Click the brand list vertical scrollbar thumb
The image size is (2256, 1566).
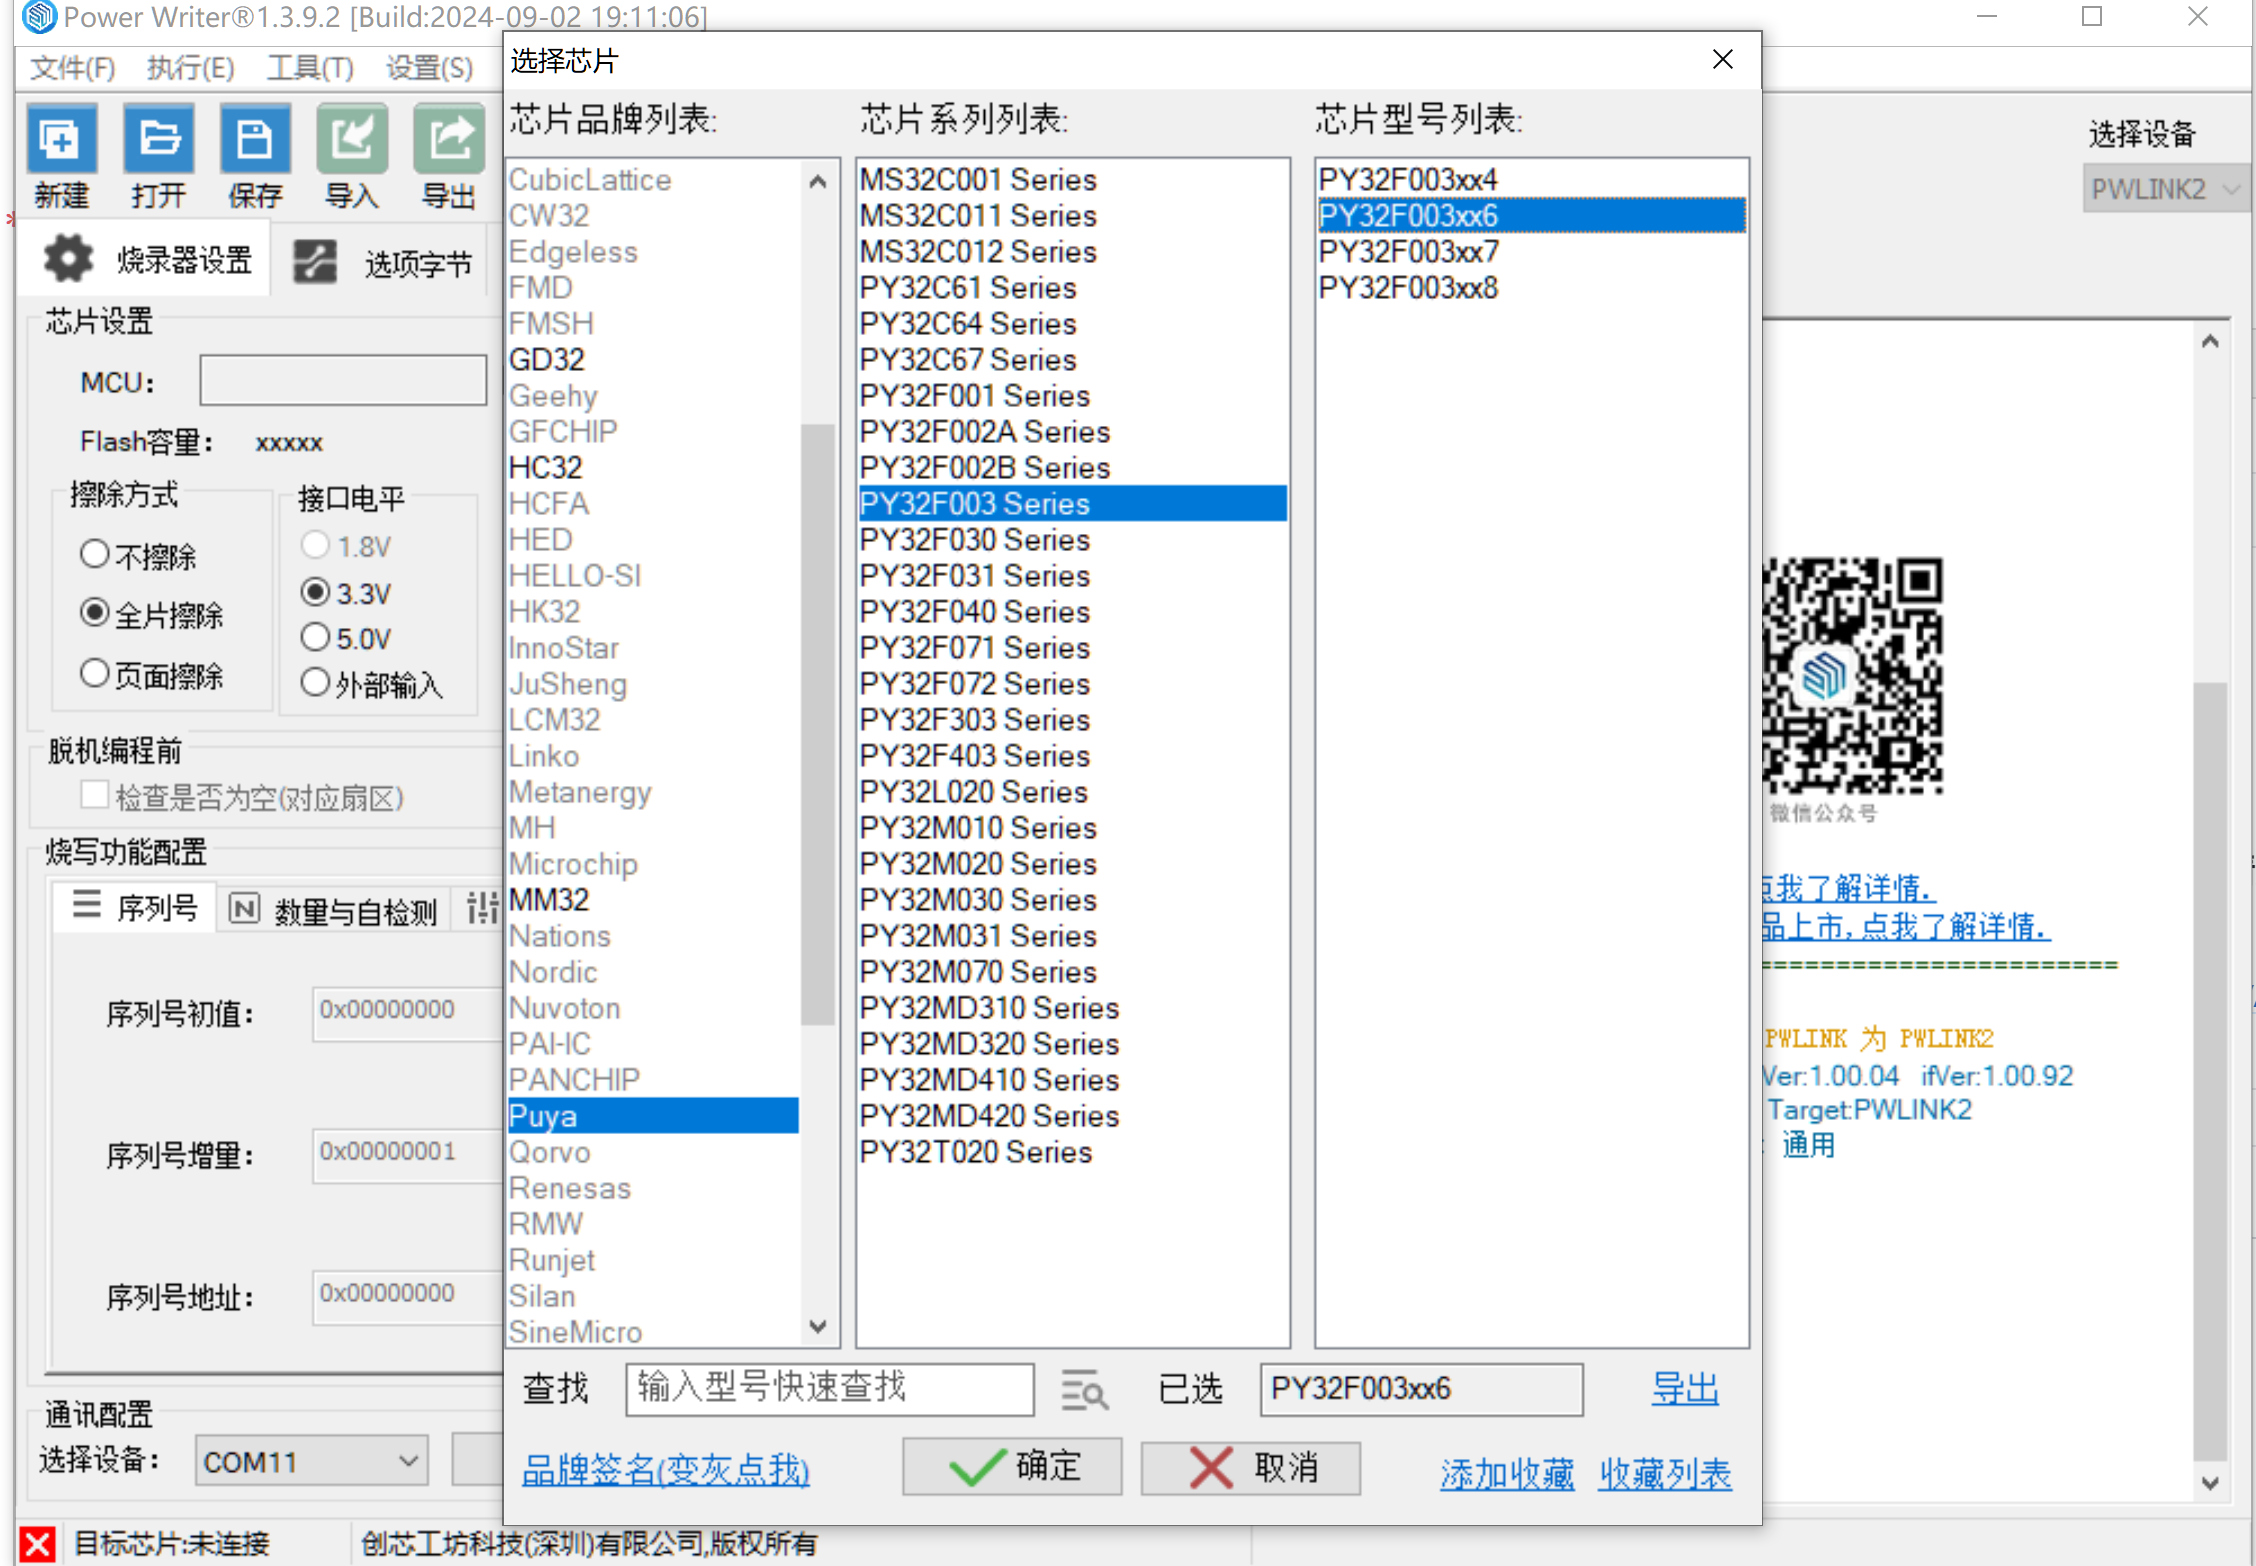[x=818, y=724]
